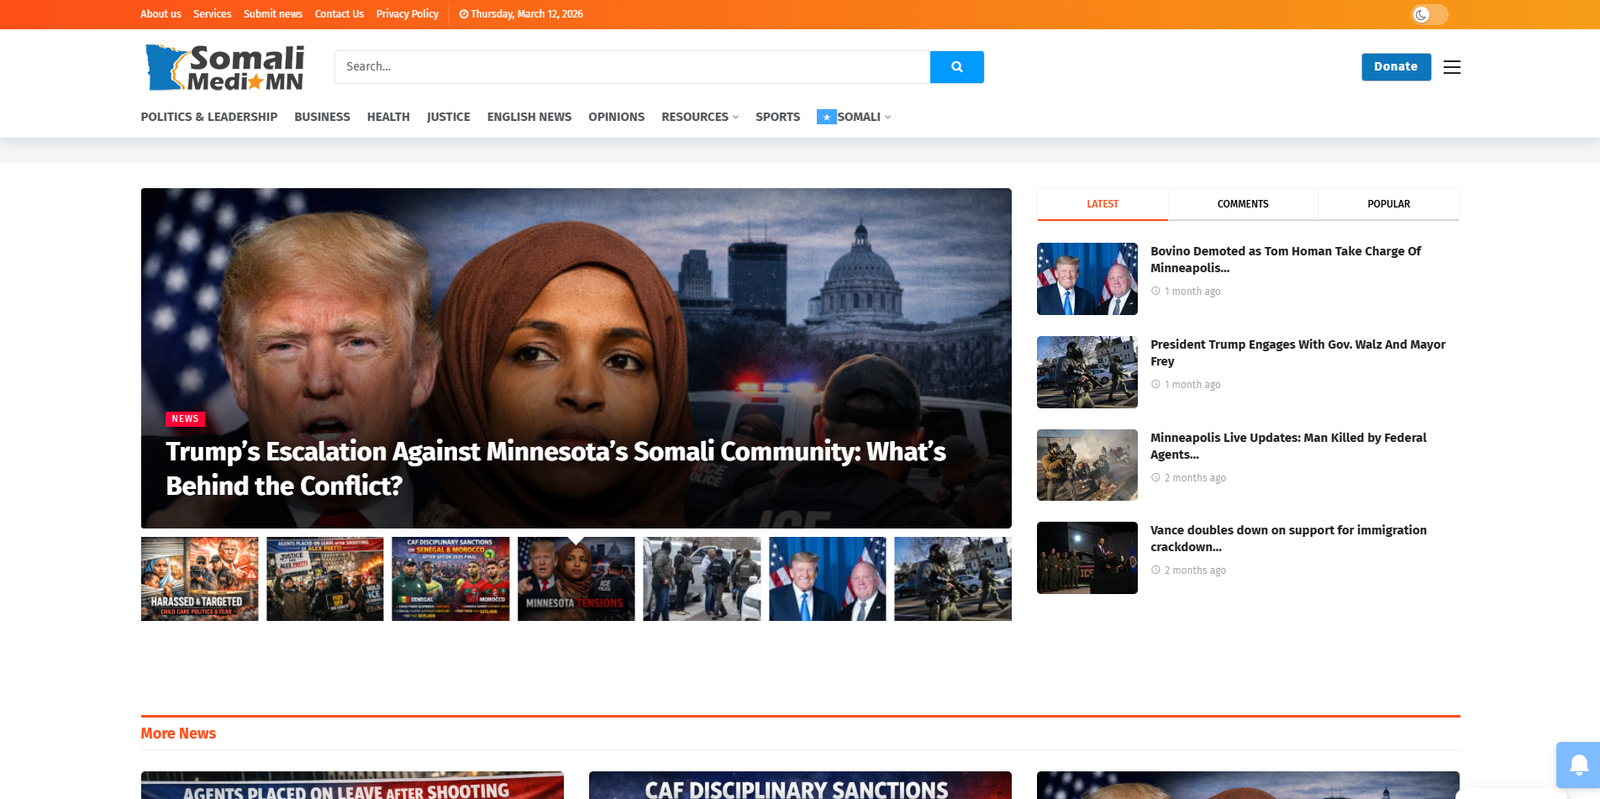Click President Trump Engages article thumbnail

pyautogui.click(x=1087, y=372)
